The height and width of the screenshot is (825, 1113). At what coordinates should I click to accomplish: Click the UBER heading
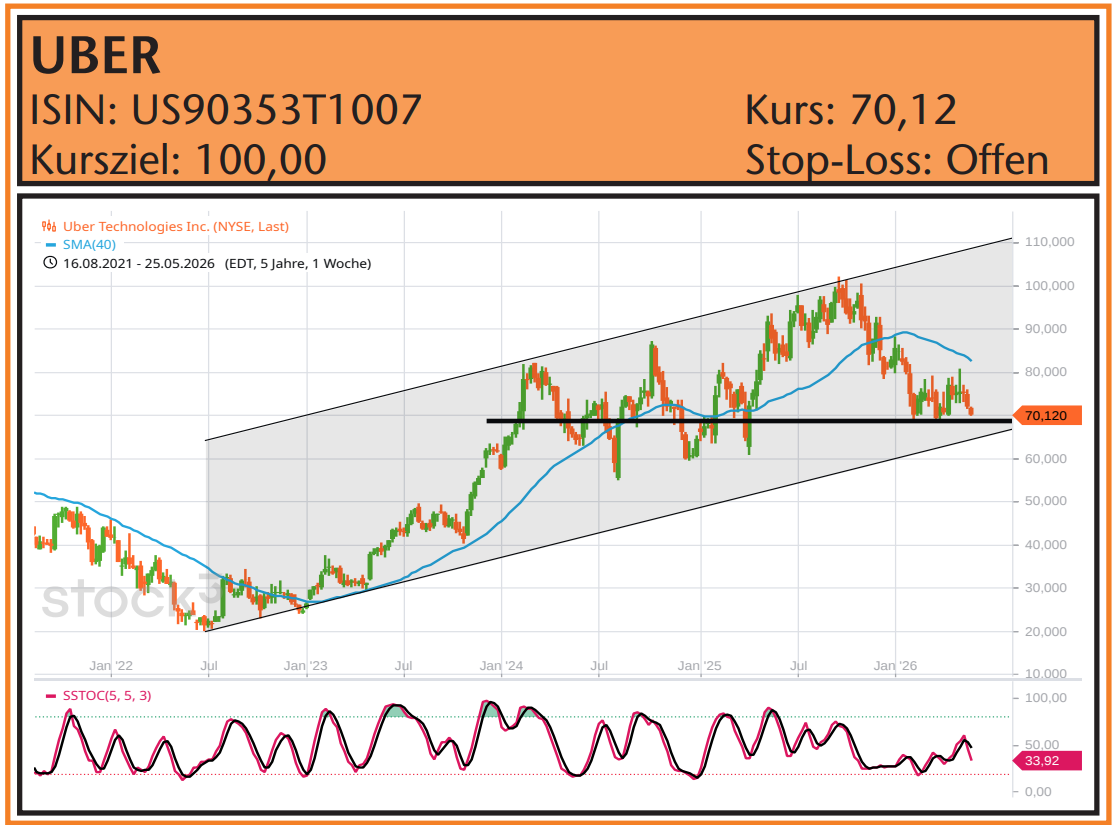(x=96, y=55)
